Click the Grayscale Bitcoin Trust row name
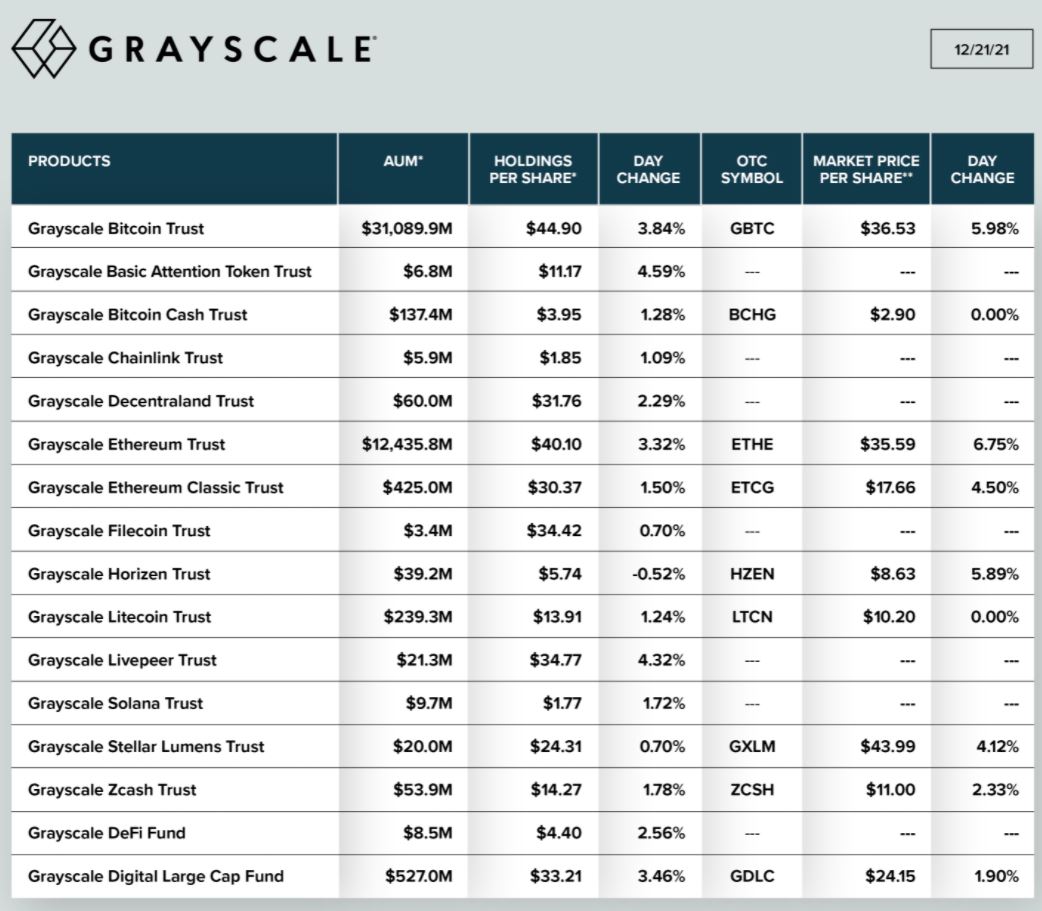Image resolution: width=1042 pixels, height=911 pixels. click(x=116, y=229)
